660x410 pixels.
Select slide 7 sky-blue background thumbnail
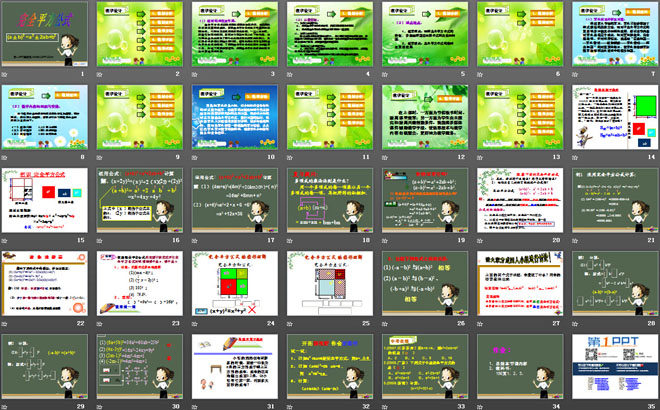tap(615, 34)
